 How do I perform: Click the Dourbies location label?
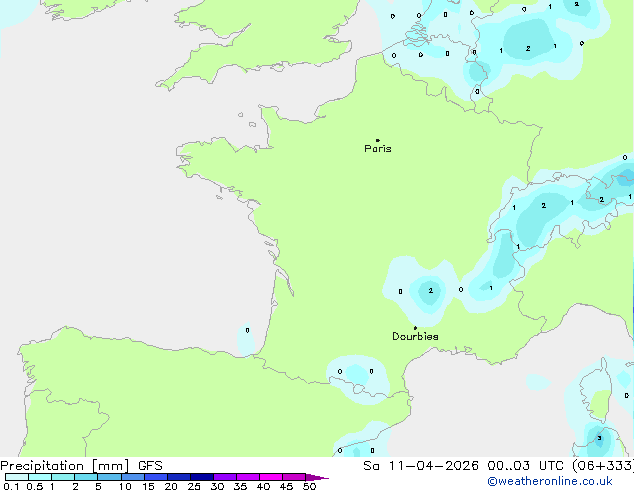coord(415,336)
